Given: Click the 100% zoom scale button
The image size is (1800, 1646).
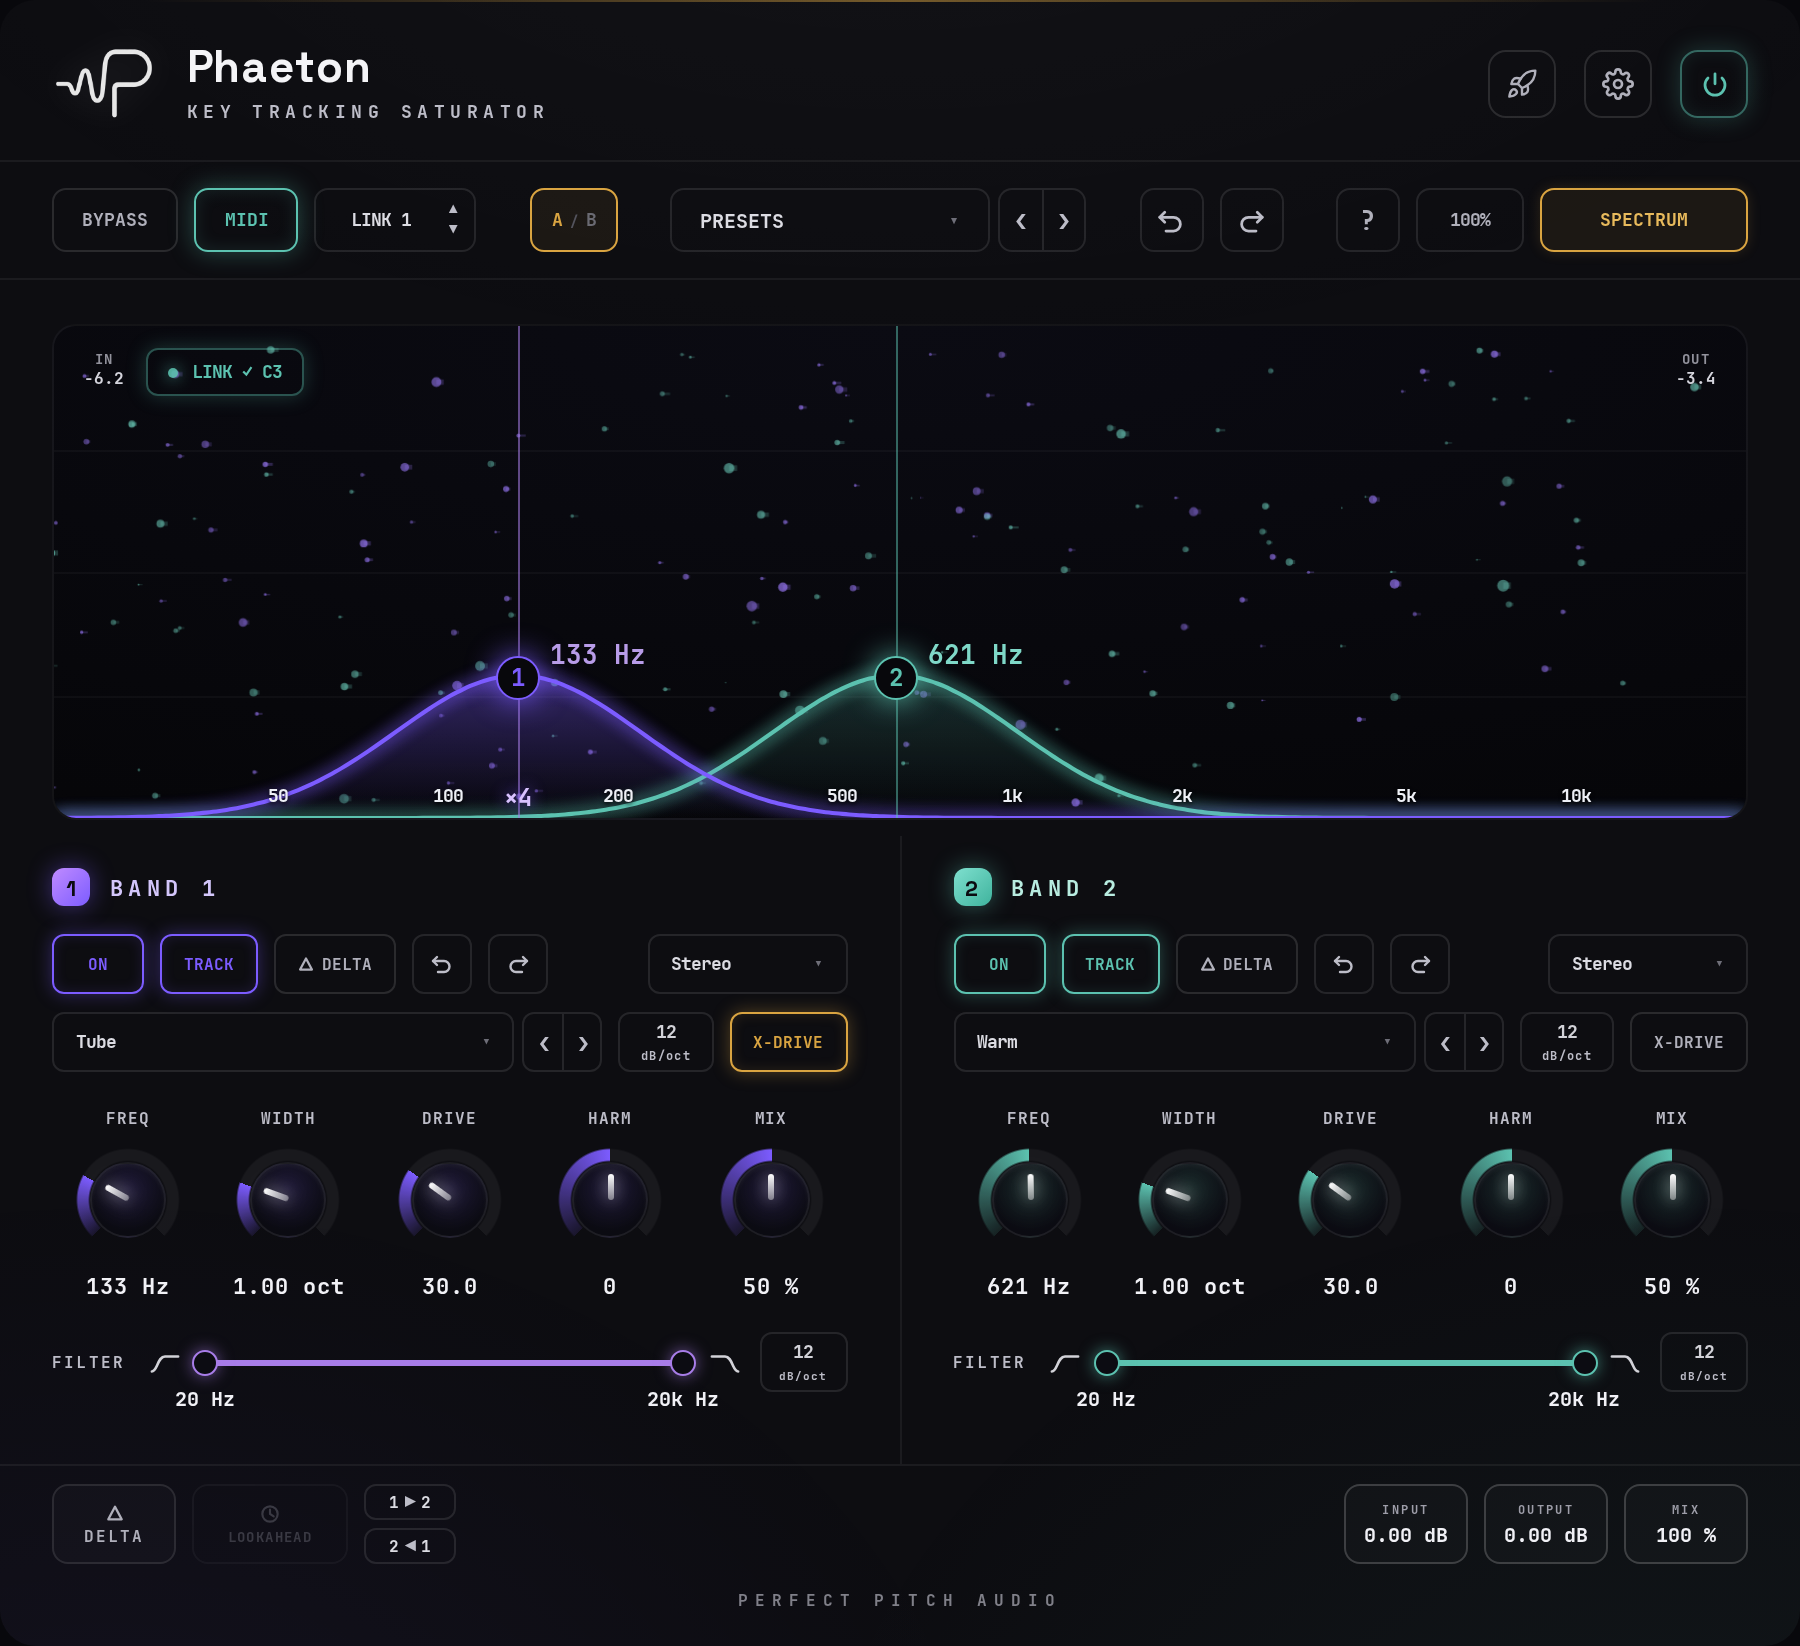Looking at the screenshot, I should (1470, 220).
